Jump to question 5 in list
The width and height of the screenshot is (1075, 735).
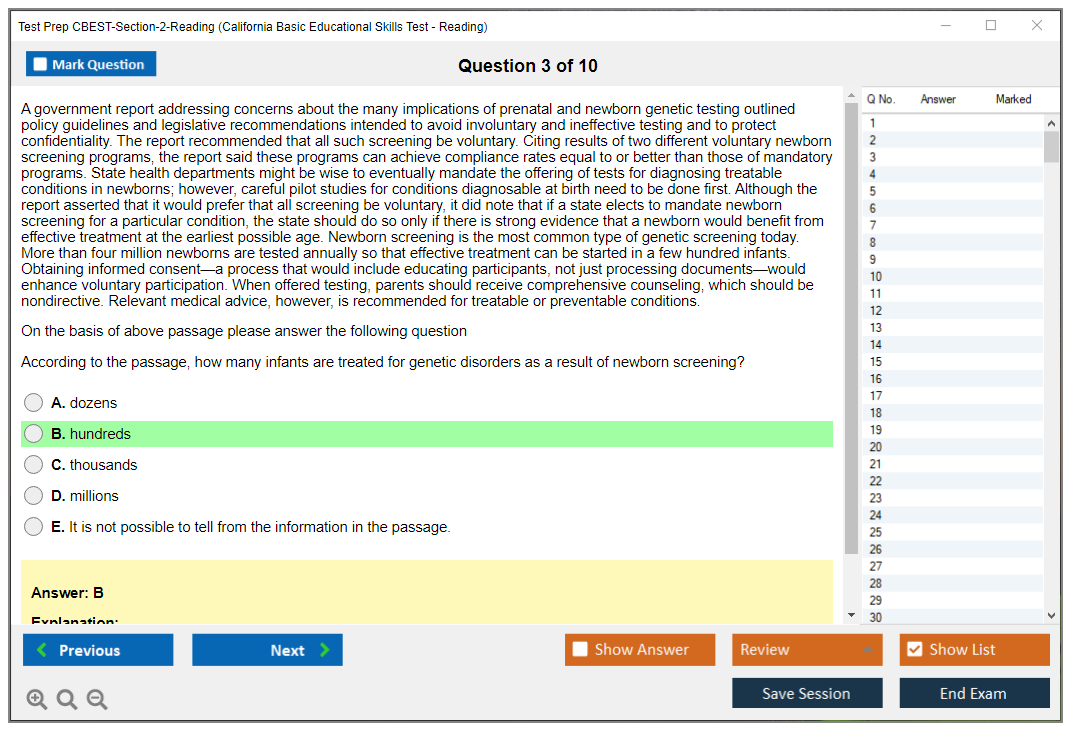click(x=873, y=191)
